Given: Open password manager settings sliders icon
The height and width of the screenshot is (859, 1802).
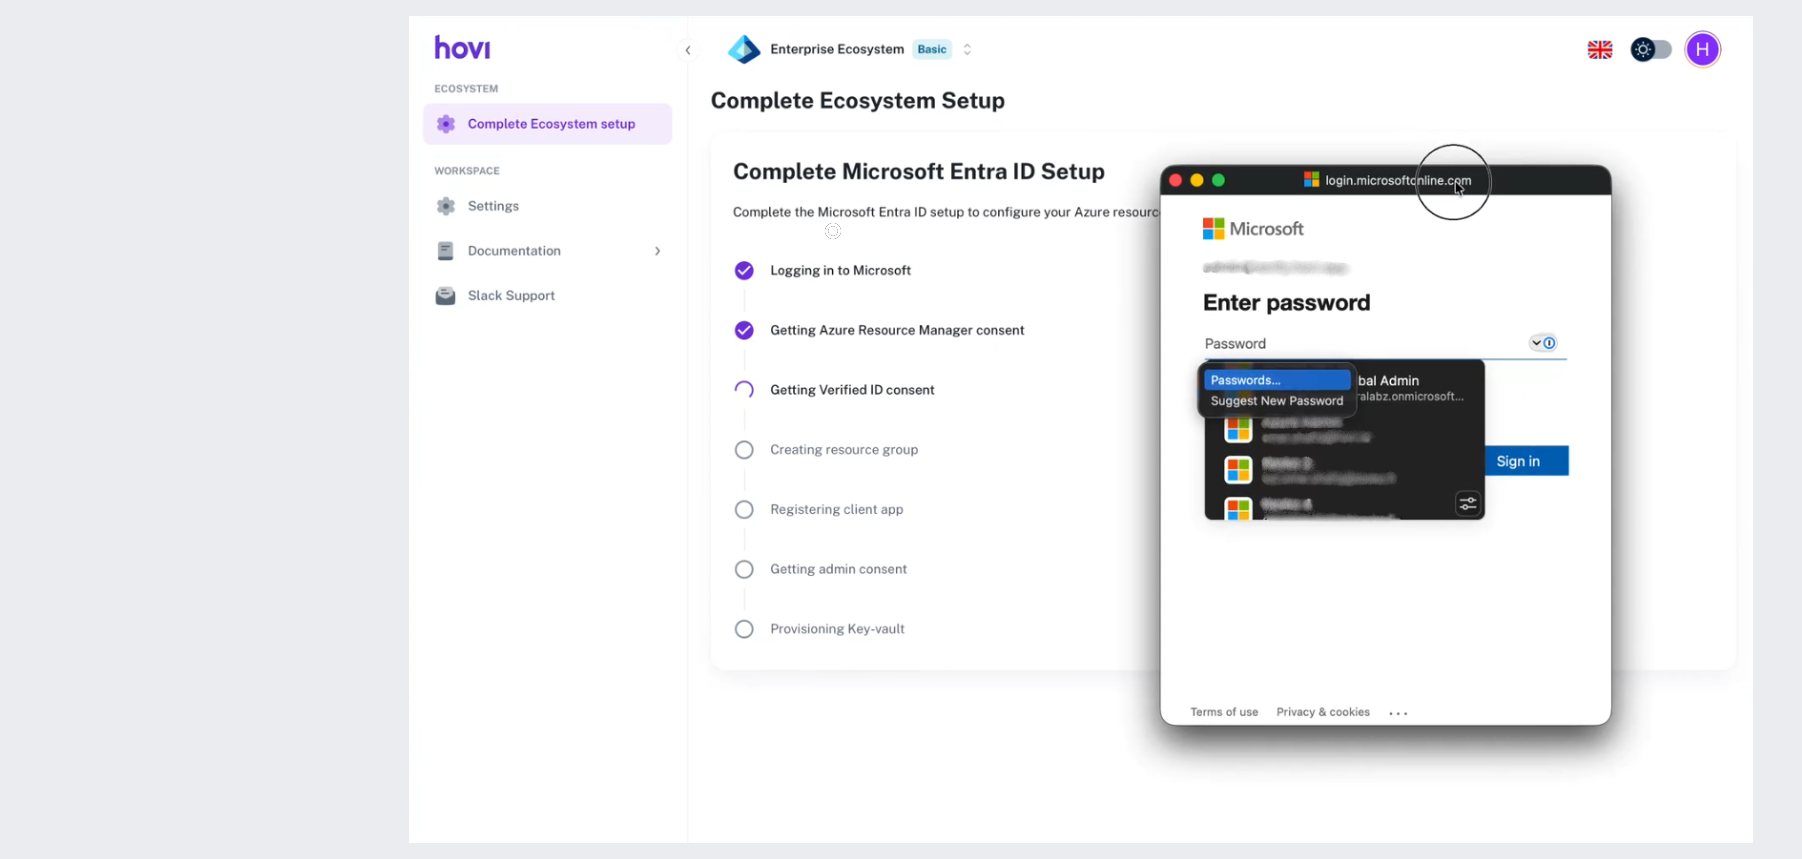Looking at the screenshot, I should (x=1467, y=504).
